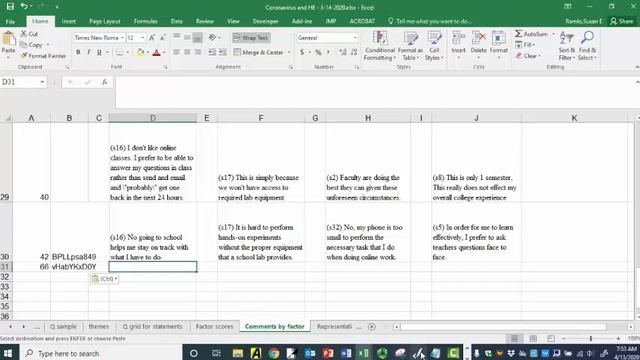
Task: Open Format as Table gallery
Action: 410,46
